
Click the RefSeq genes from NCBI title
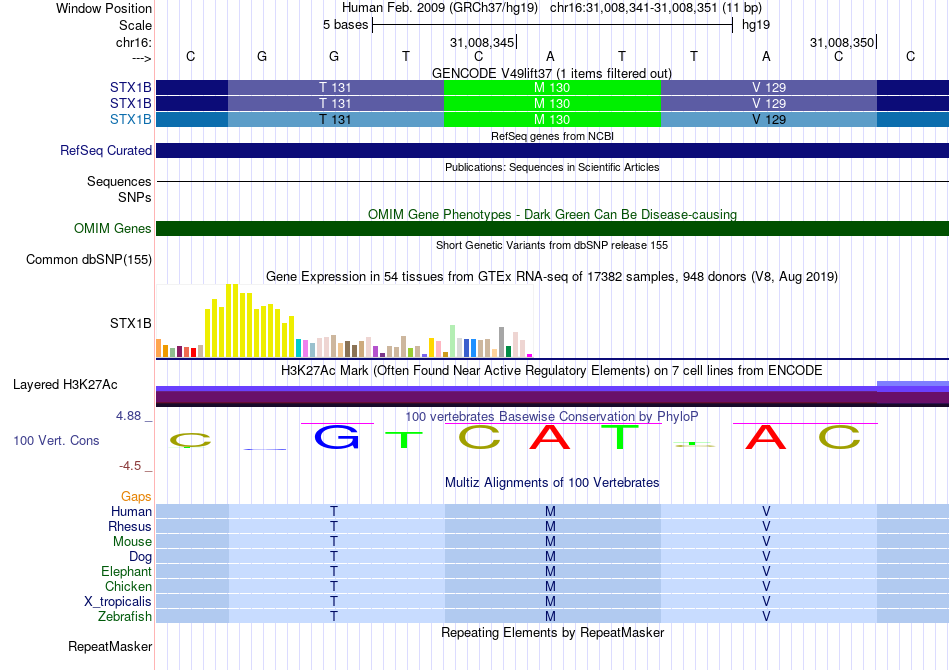tap(552, 136)
